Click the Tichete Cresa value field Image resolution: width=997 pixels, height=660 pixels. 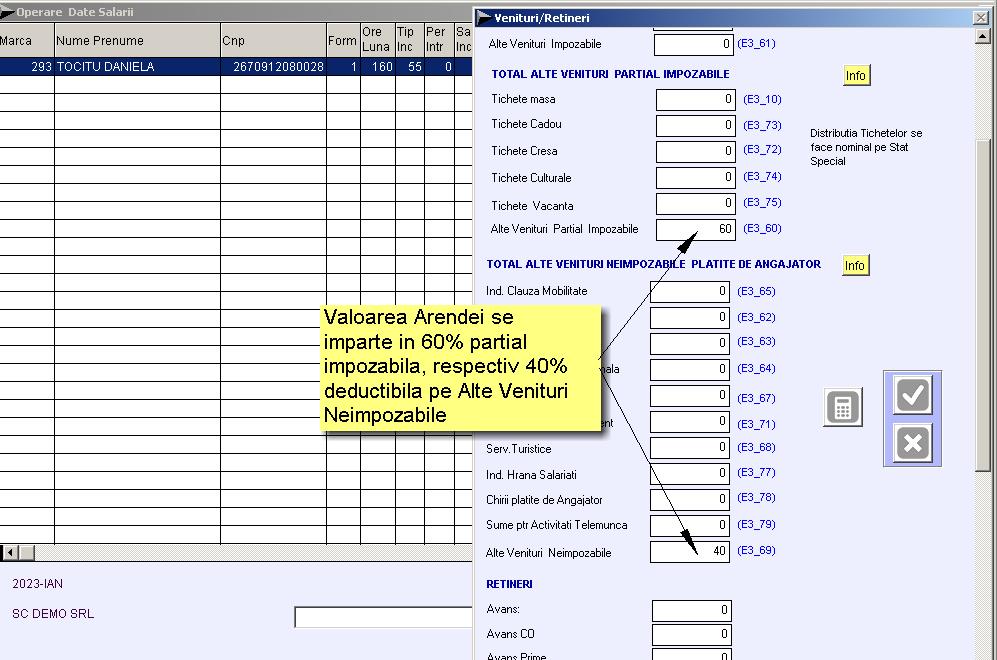[696, 152]
